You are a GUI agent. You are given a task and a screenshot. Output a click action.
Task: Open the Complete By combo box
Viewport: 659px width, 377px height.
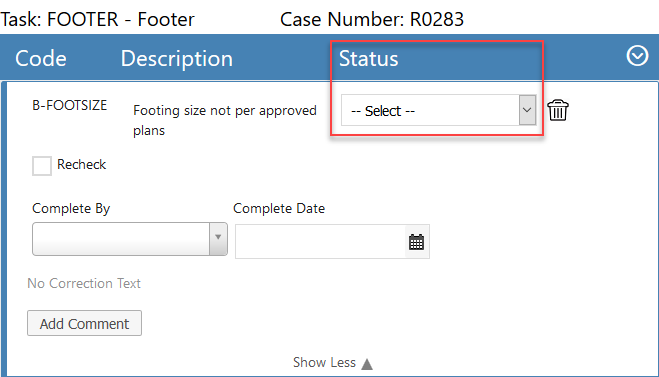130,239
